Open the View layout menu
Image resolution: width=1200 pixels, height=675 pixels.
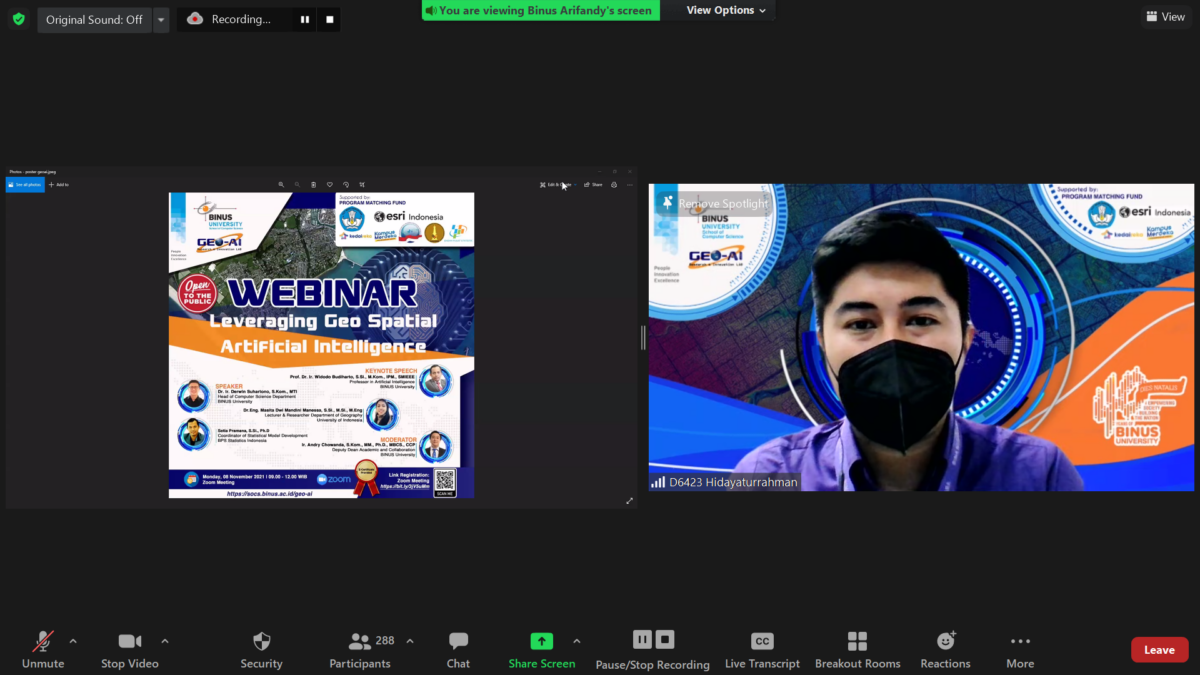[1165, 17]
